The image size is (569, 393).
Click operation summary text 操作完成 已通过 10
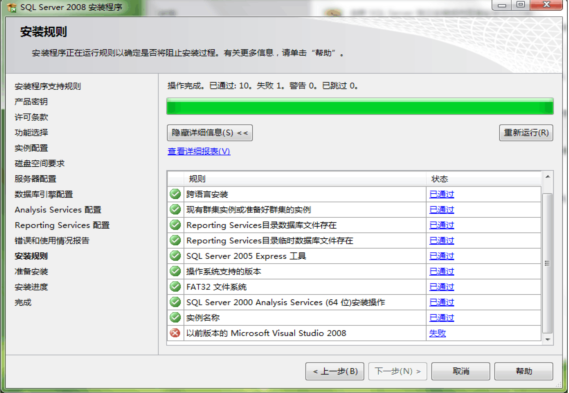pos(263,86)
